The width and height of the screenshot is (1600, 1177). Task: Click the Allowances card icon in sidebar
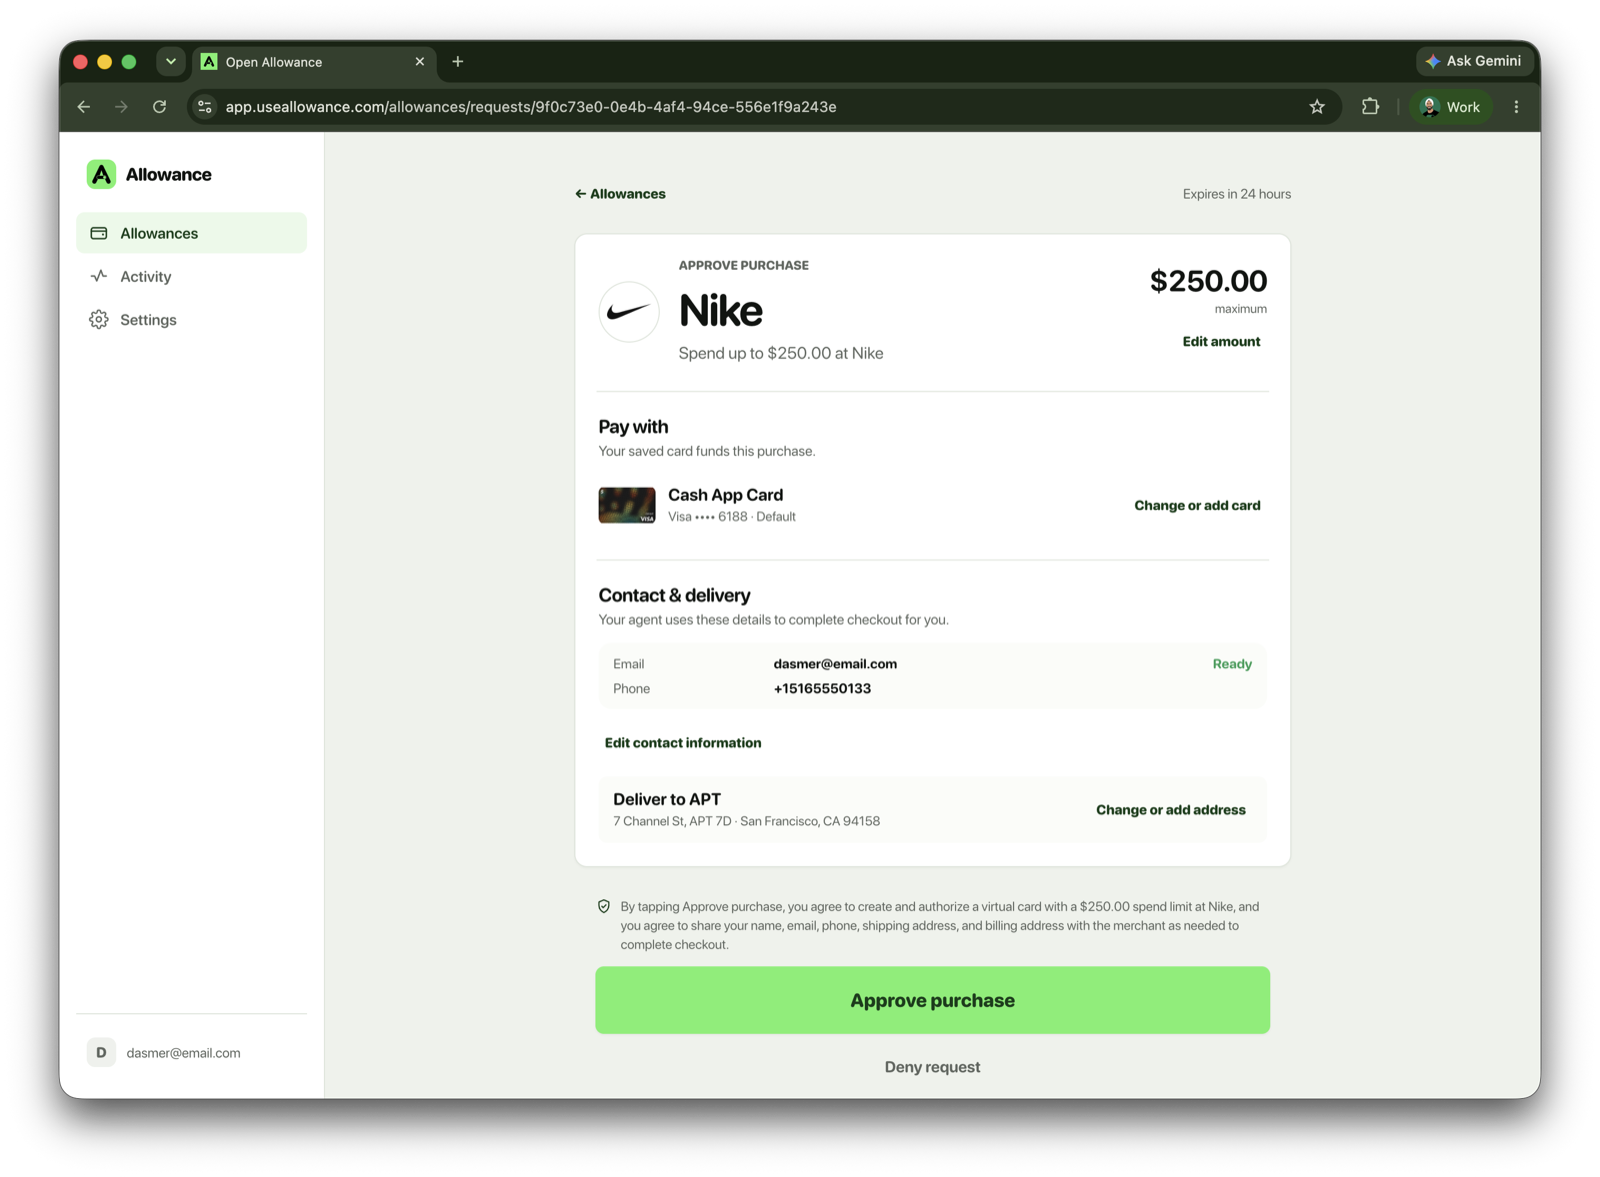pyautogui.click(x=99, y=233)
